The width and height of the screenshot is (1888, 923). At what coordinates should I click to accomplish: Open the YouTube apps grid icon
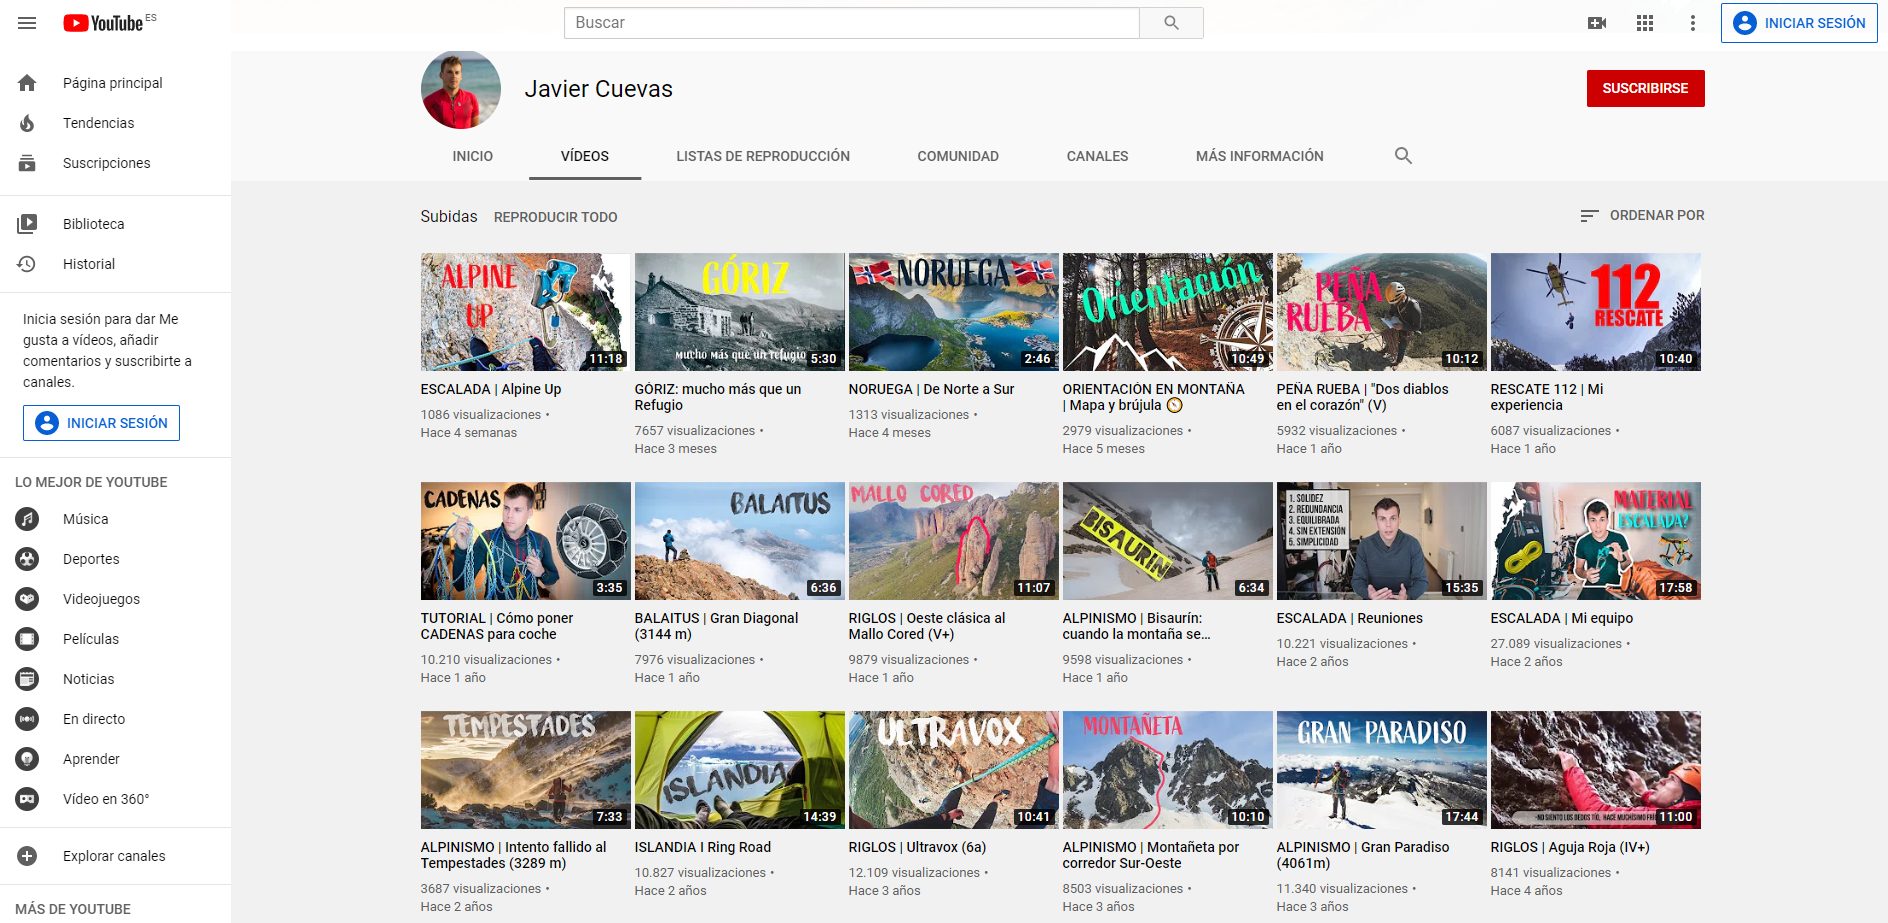click(x=1645, y=23)
